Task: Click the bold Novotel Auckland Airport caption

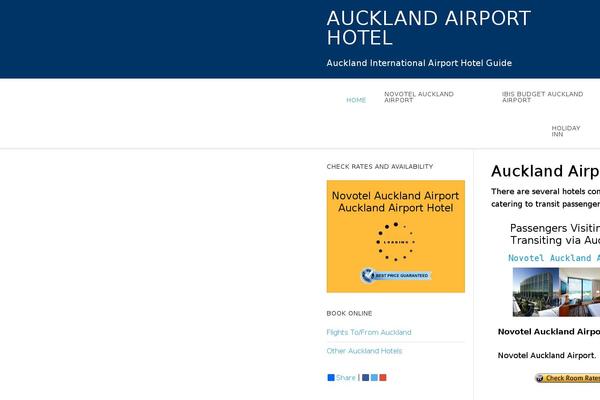Action: [548, 331]
